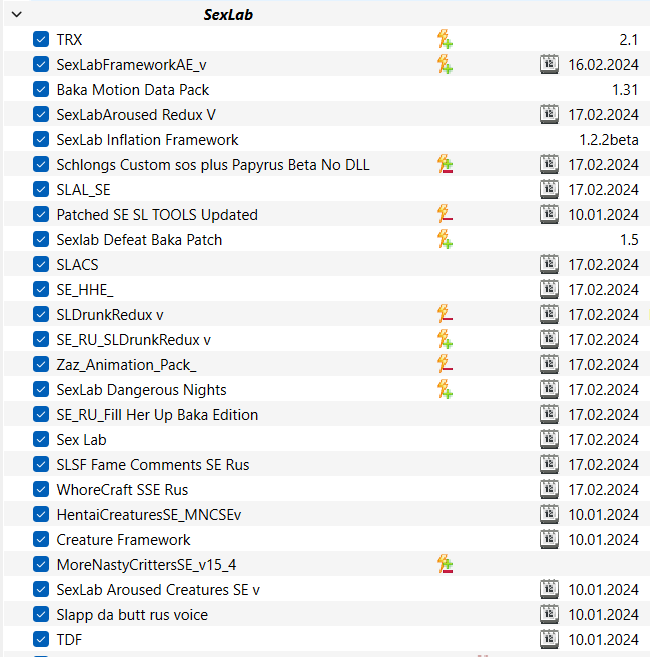This screenshot has width=650, height=657.
Task: Select the SexLabAroused Redux V entry
Action: click(136, 115)
